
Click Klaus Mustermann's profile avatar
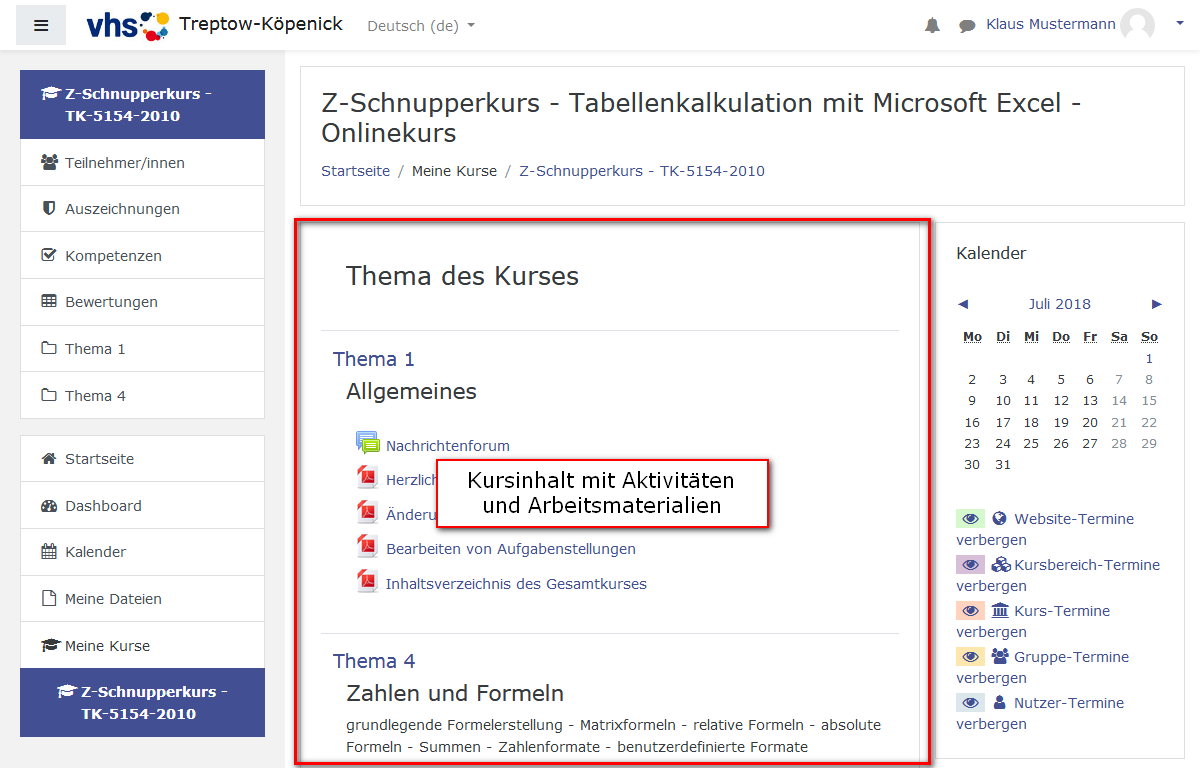(1138, 25)
